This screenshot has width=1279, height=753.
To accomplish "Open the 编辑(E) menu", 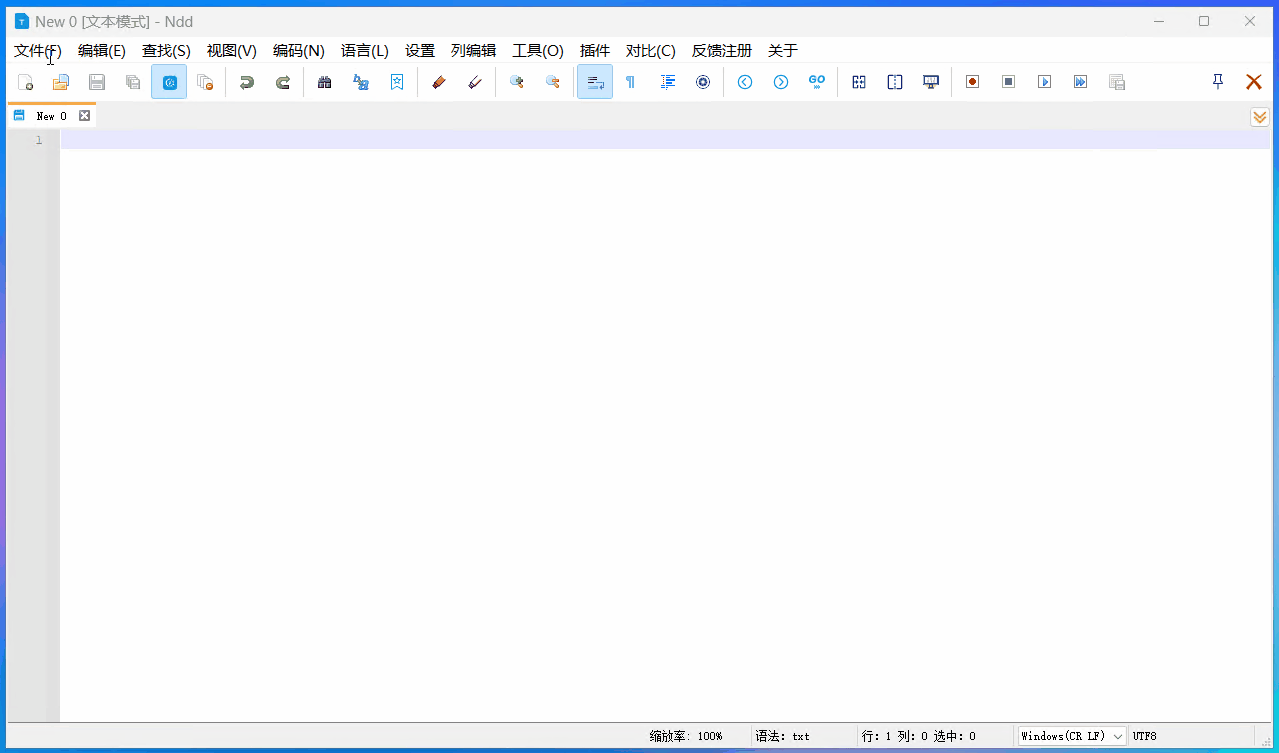I will 102,51.
